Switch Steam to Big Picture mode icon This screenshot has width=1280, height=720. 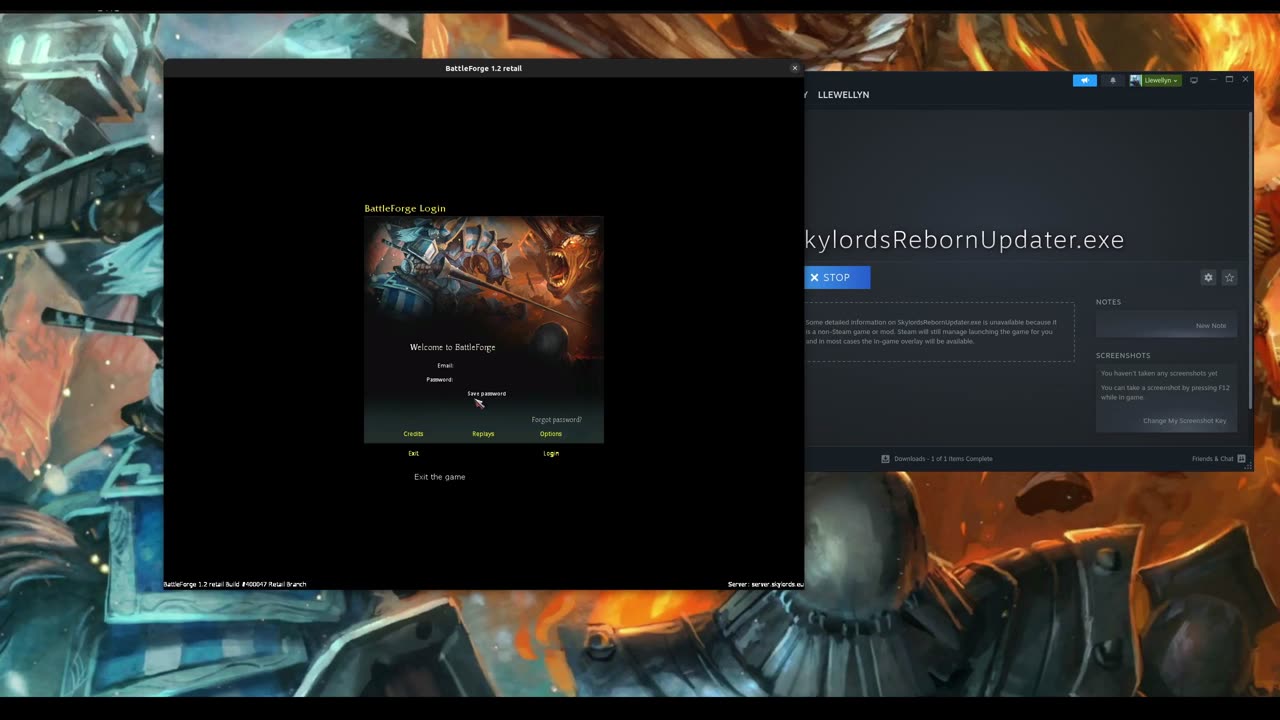pos(1194,80)
